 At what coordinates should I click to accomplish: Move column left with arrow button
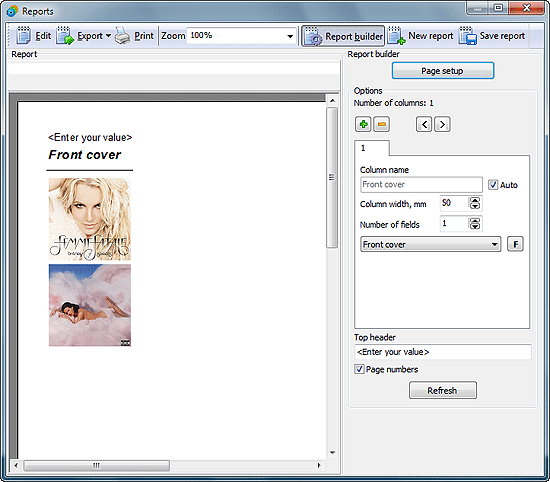point(424,124)
